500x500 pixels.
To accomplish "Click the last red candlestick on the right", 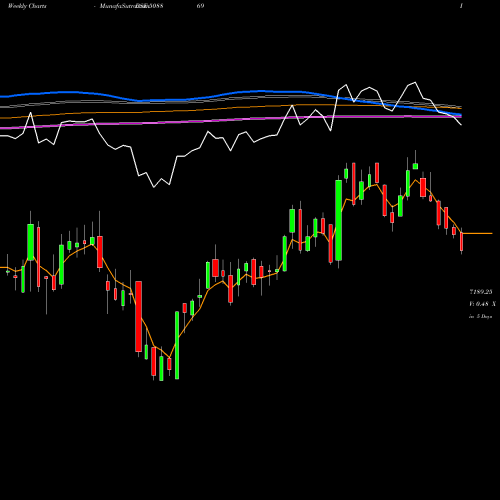I will click(x=462, y=241).
